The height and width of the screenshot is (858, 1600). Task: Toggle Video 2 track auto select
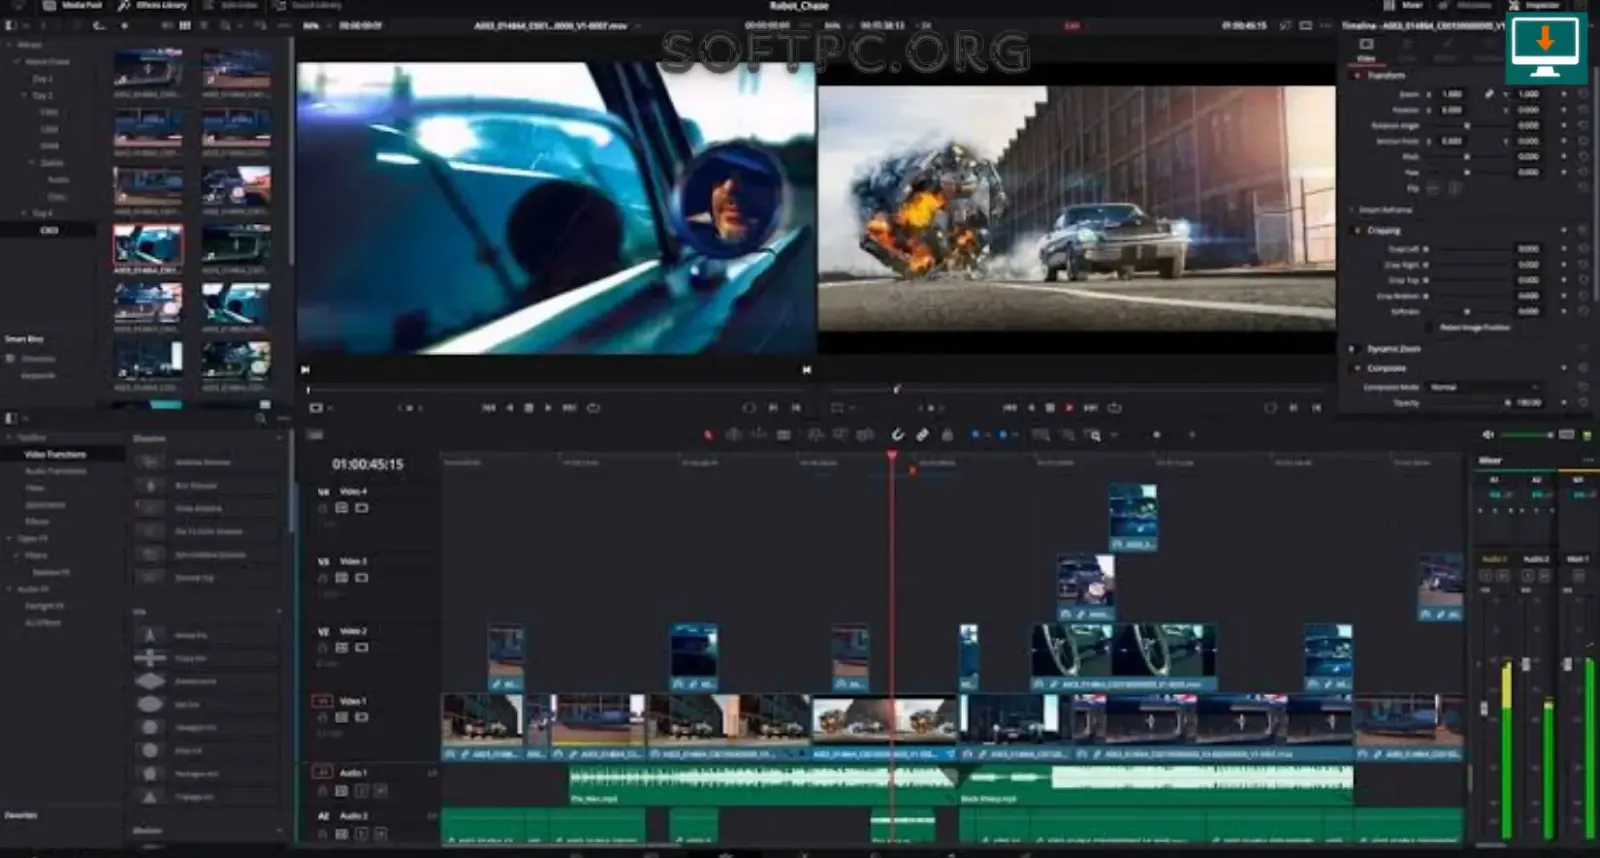click(341, 647)
